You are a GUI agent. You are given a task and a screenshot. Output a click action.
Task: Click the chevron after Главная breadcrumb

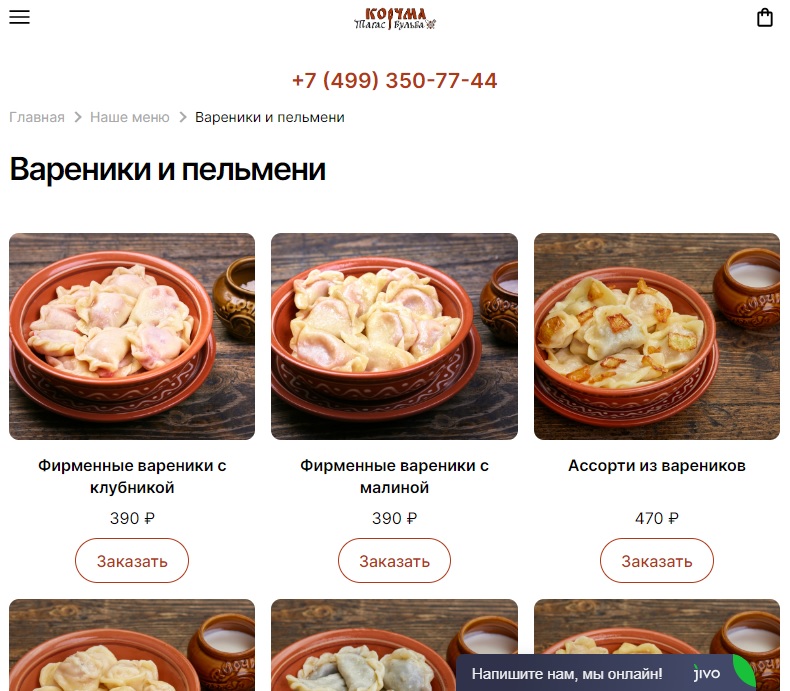pos(78,117)
